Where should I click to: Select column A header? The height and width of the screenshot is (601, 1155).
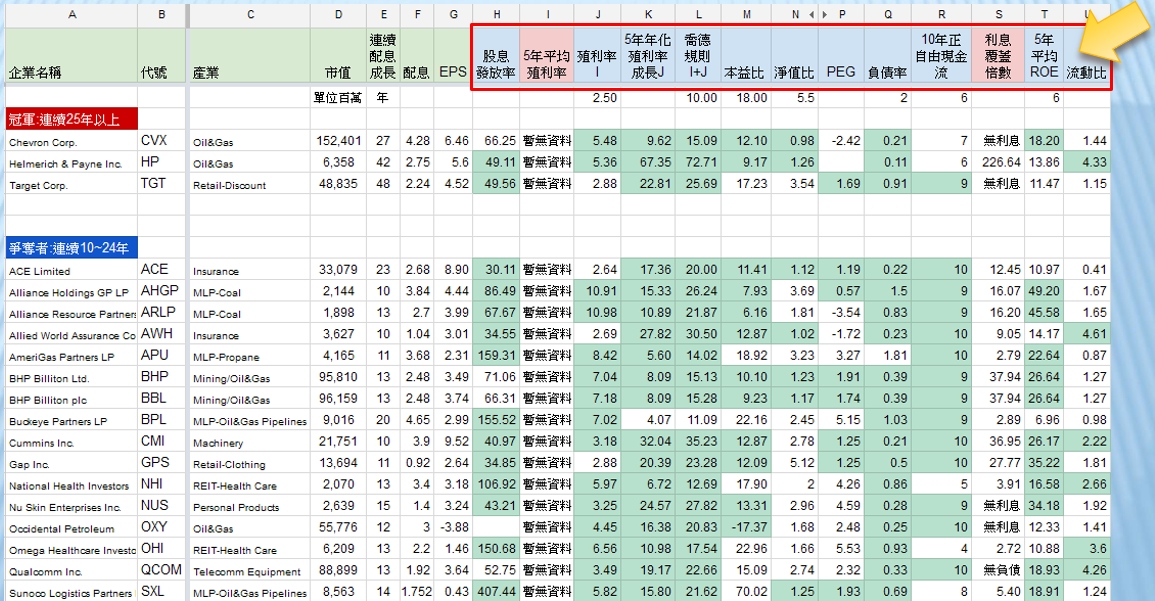click(71, 14)
